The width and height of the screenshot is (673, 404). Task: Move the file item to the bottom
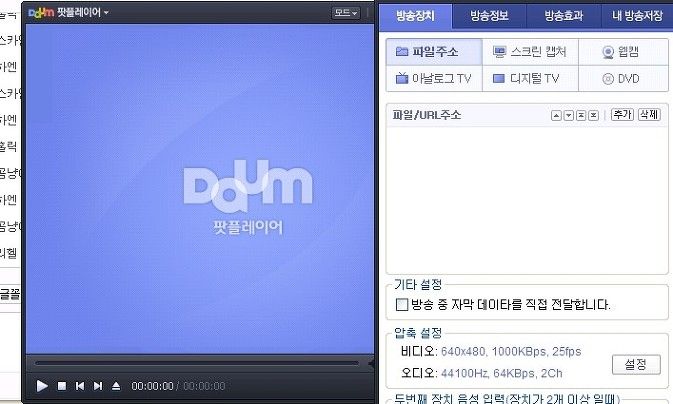coord(594,115)
